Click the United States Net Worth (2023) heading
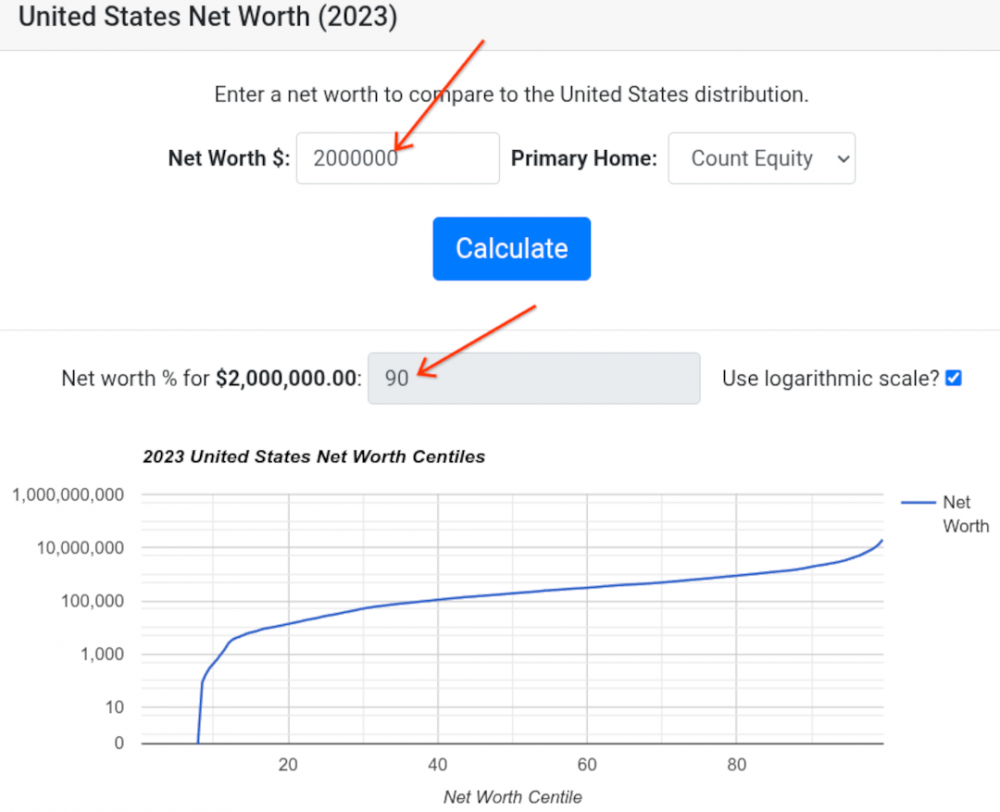Image resolution: width=1000 pixels, height=812 pixels. click(208, 19)
